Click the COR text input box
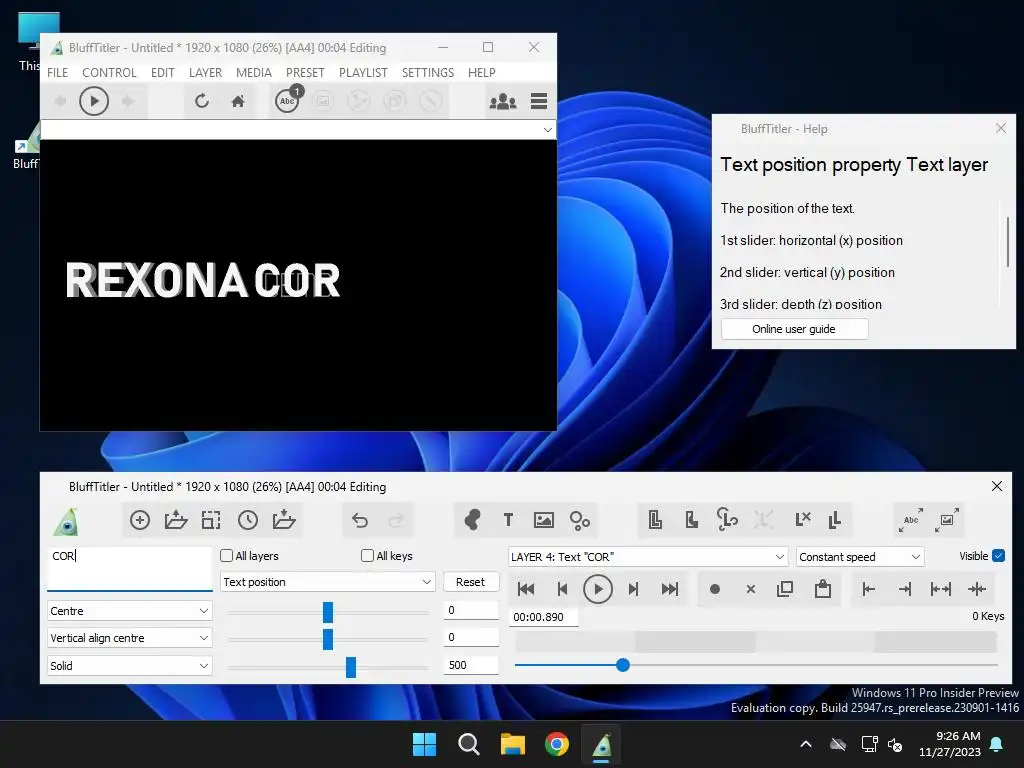 pyautogui.click(x=129, y=568)
